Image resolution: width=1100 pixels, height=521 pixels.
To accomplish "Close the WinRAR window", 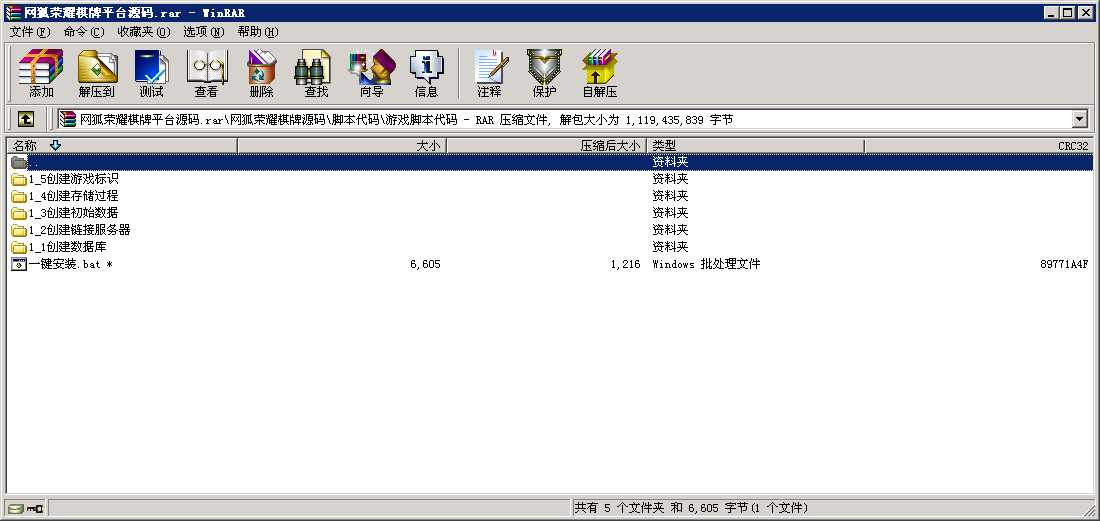I will [x=1085, y=12].
